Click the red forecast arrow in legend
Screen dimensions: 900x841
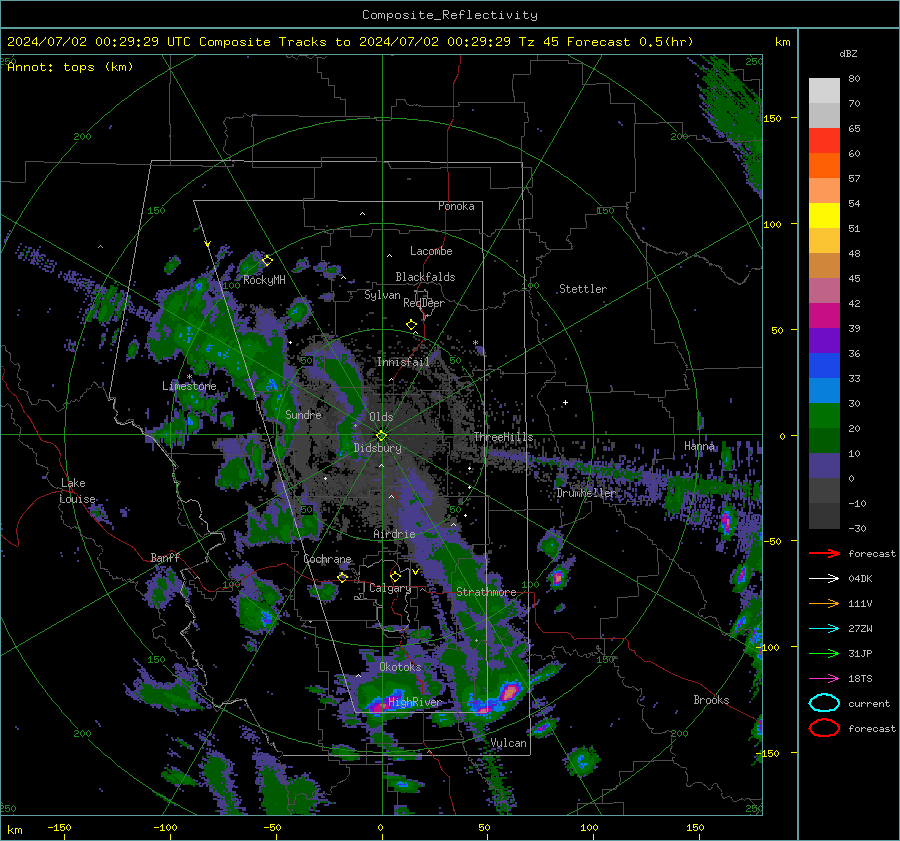tap(824, 553)
